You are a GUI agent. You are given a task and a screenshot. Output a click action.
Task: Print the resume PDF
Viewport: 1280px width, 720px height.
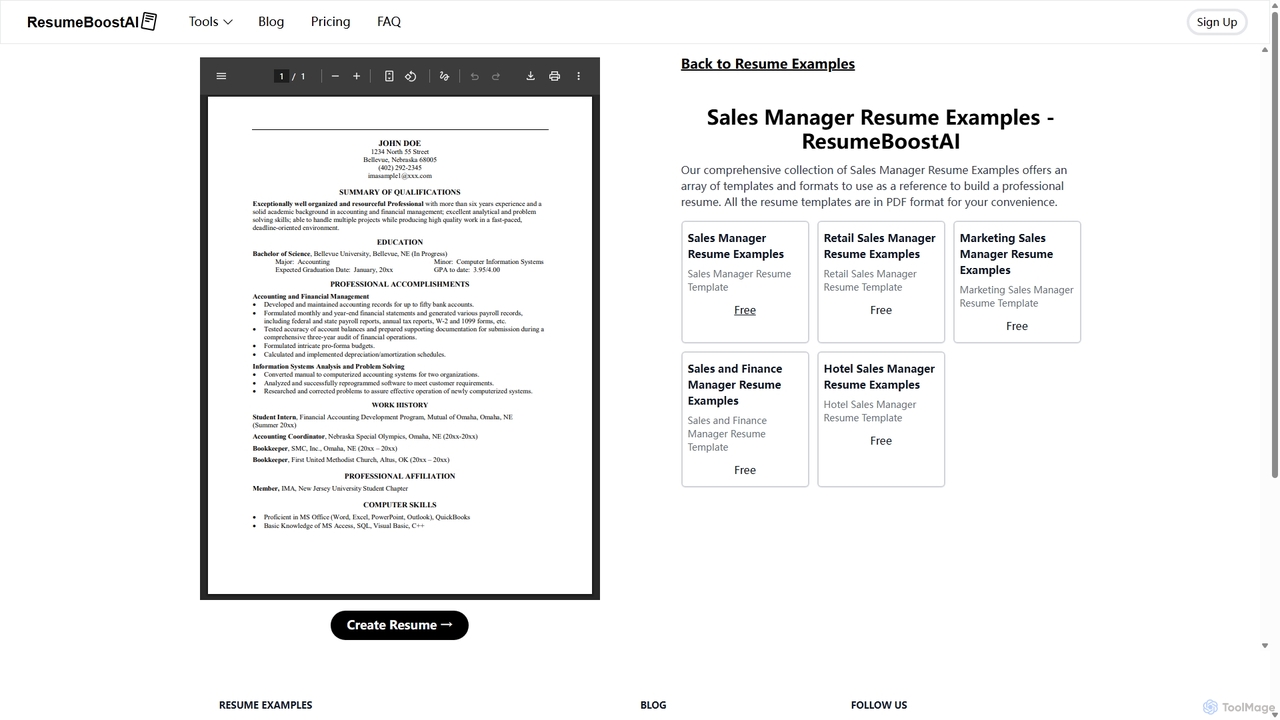pyautogui.click(x=554, y=76)
